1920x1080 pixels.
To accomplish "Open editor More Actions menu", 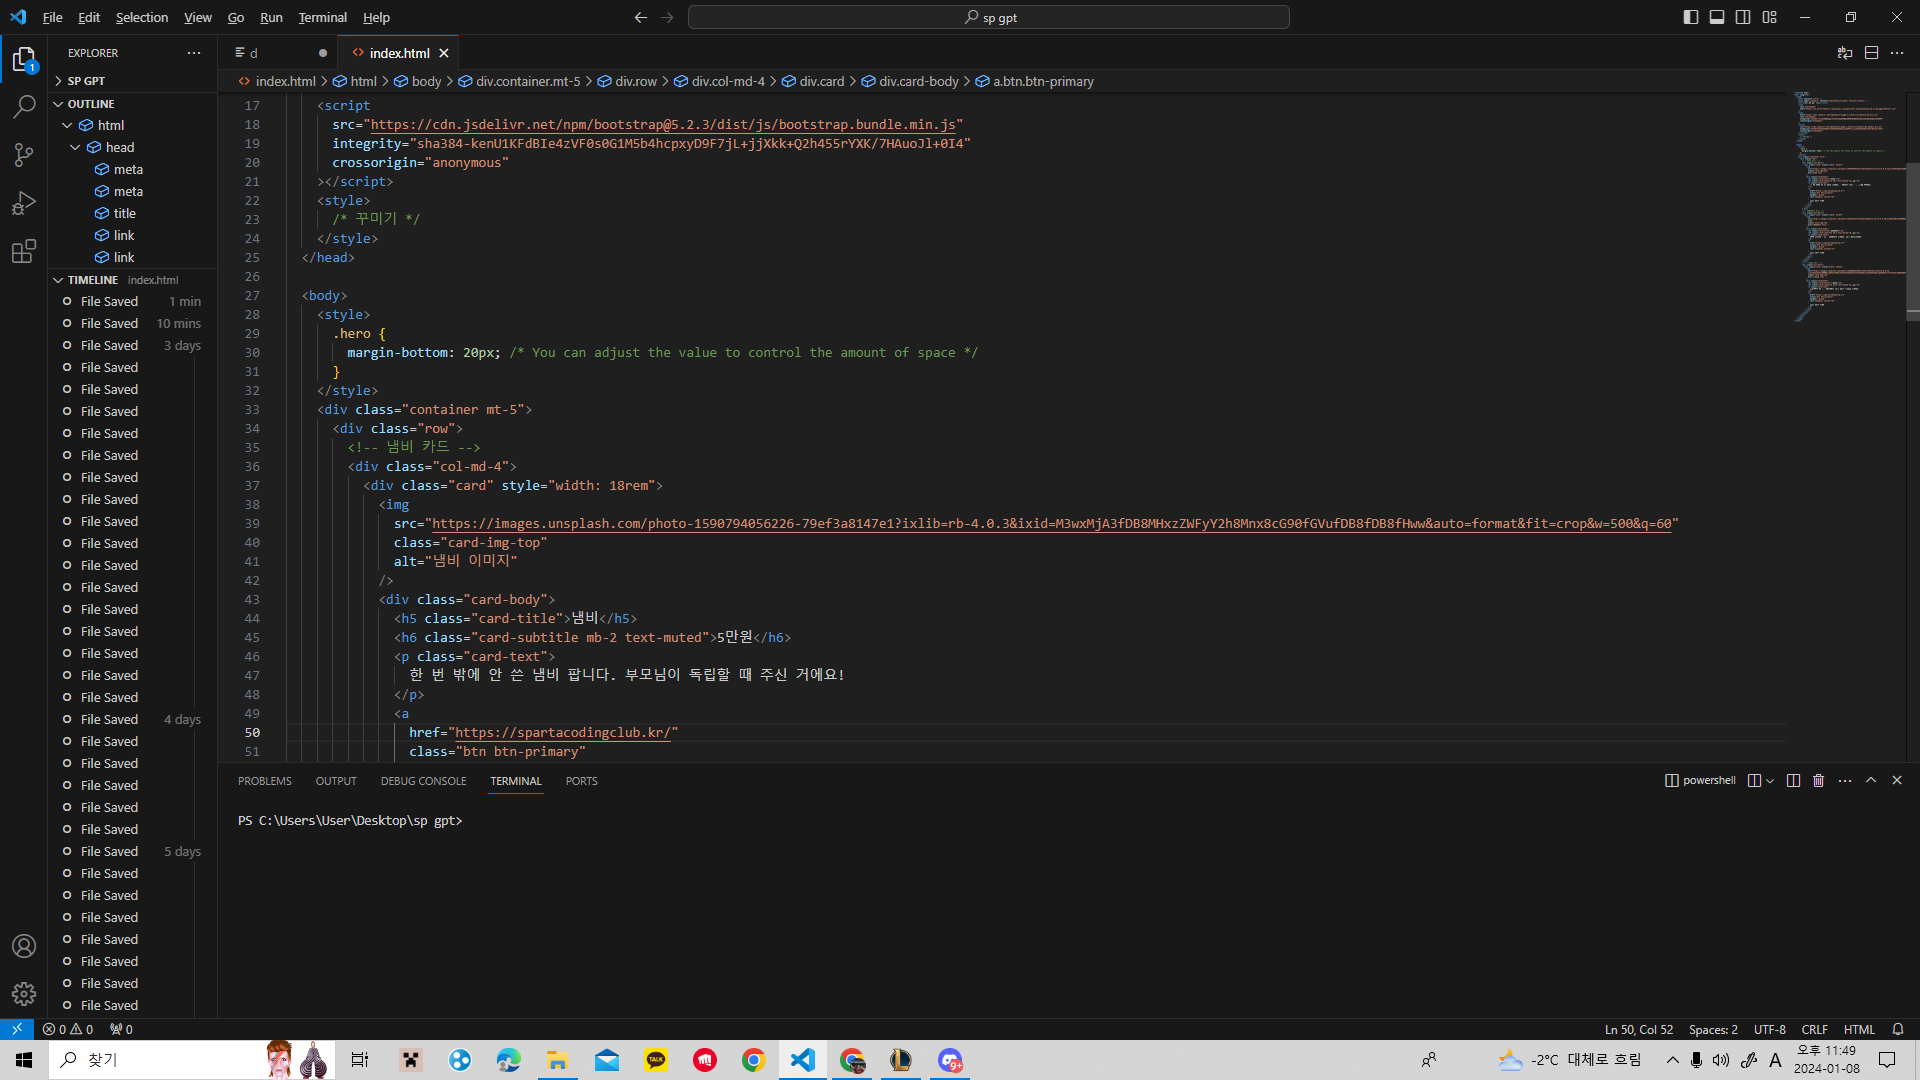I will [1897, 53].
